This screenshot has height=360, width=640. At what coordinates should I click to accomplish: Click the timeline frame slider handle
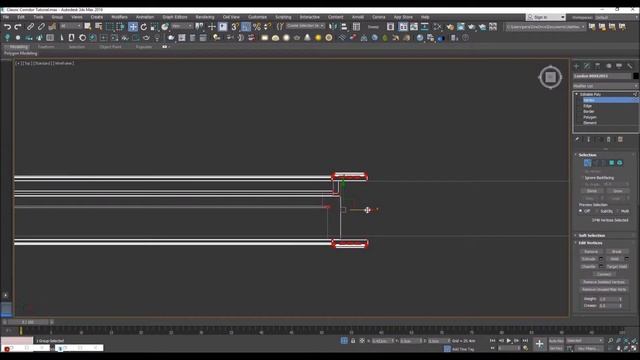(x=28, y=322)
